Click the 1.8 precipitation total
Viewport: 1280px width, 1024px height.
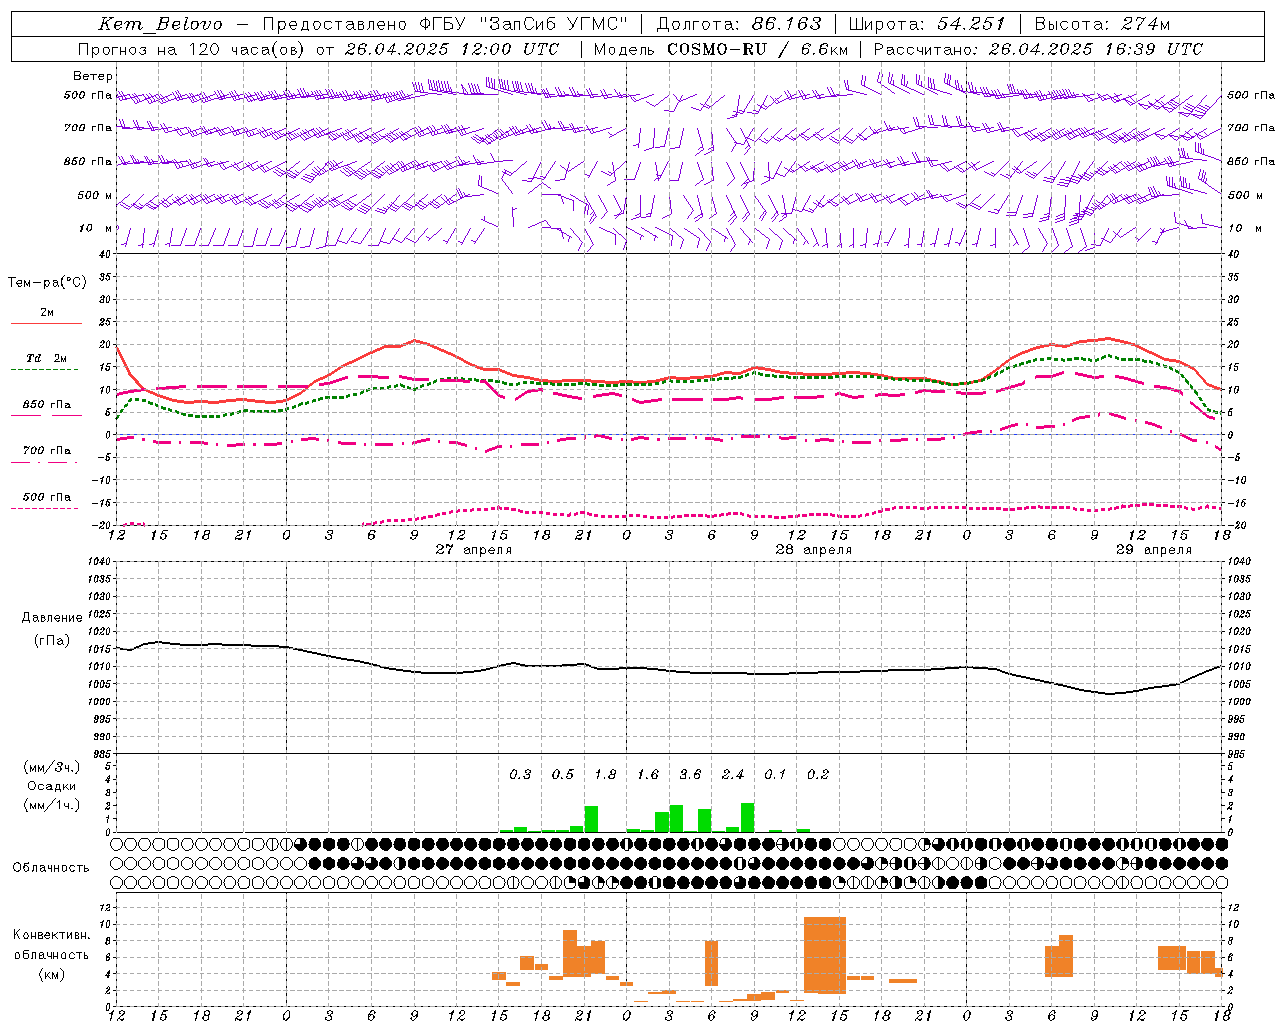pyautogui.click(x=605, y=774)
